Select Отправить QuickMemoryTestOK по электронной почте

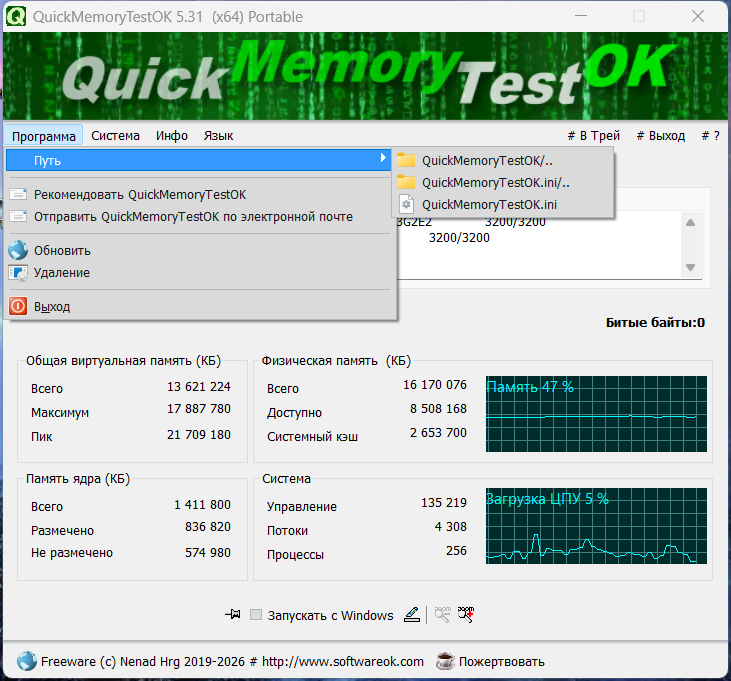(x=192, y=216)
